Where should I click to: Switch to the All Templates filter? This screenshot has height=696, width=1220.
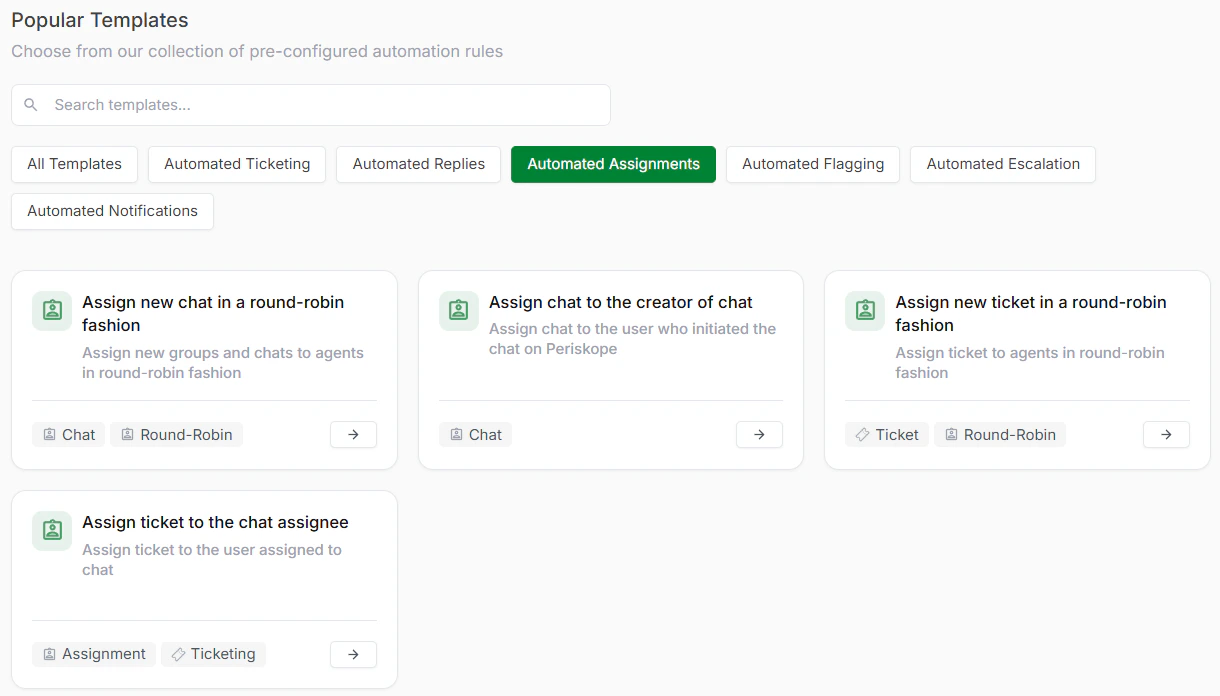point(74,164)
